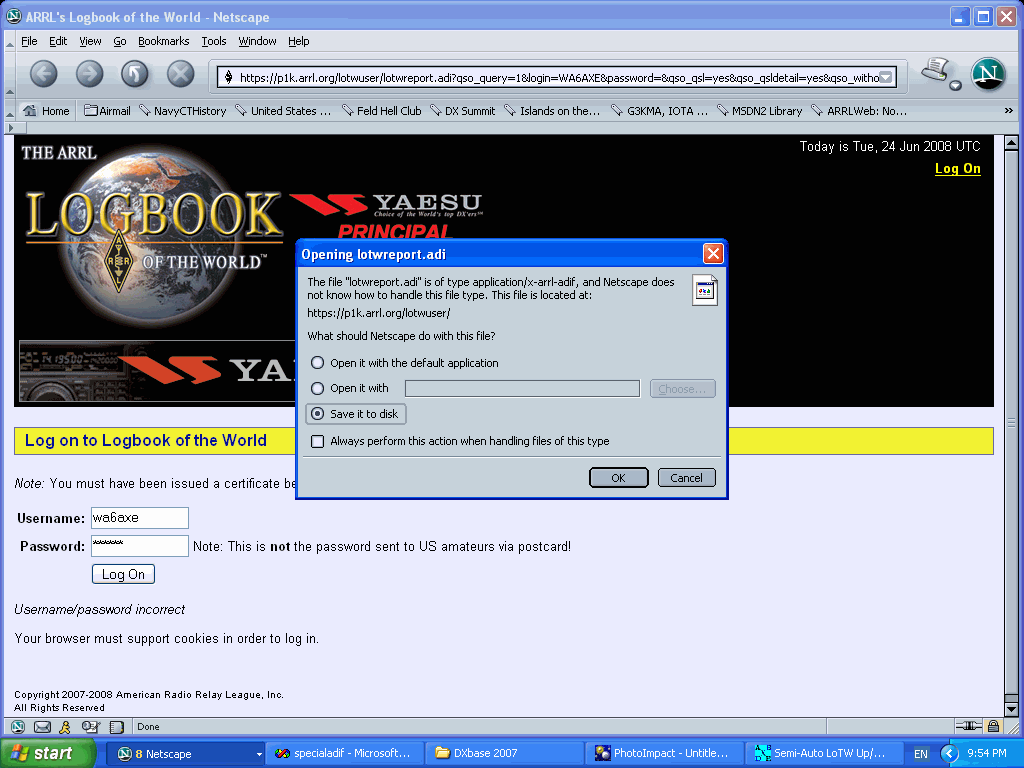Open the print options dropdown arrow

pyautogui.click(x=955, y=86)
